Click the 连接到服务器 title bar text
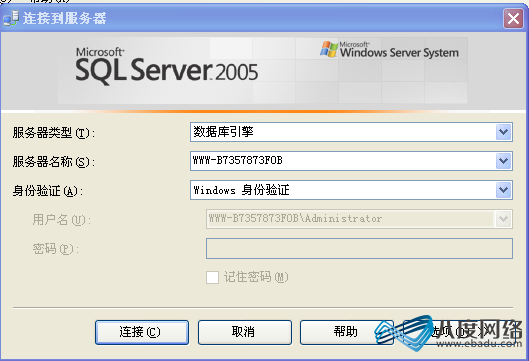 pyautogui.click(x=64, y=18)
